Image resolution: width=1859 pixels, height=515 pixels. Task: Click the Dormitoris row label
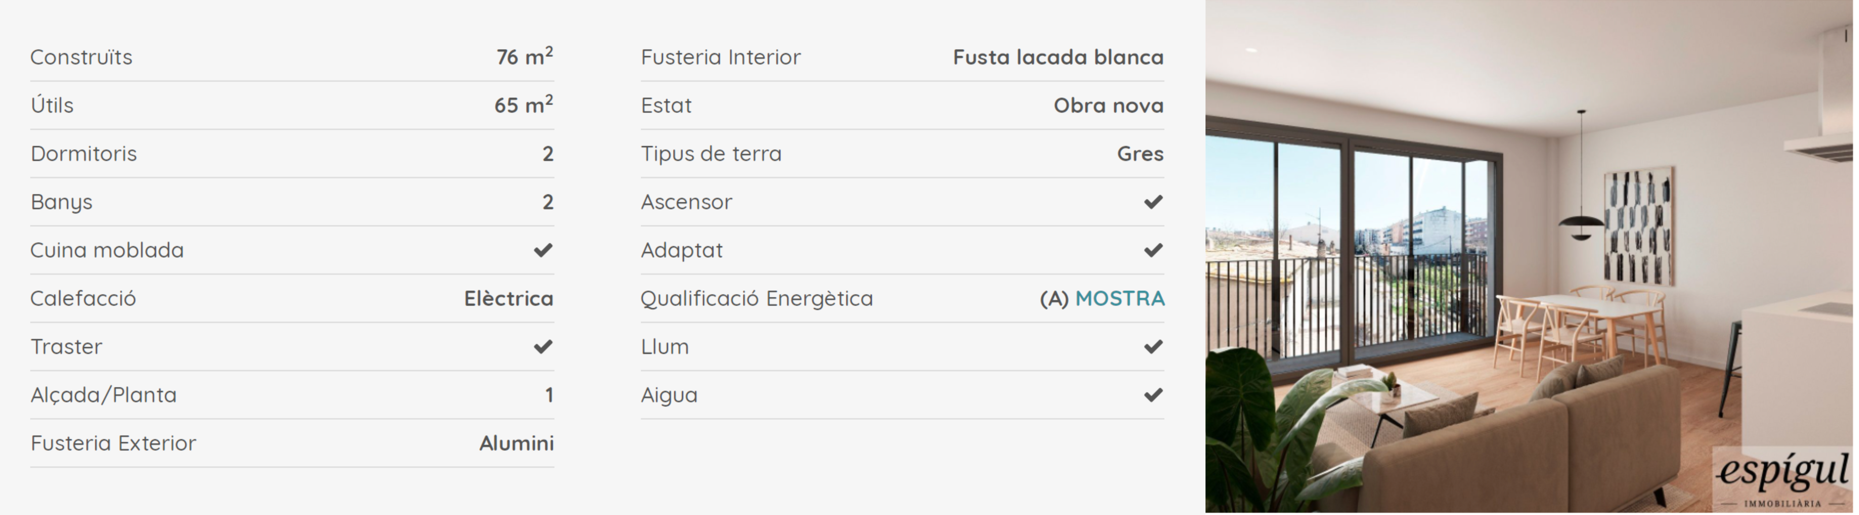point(84,153)
